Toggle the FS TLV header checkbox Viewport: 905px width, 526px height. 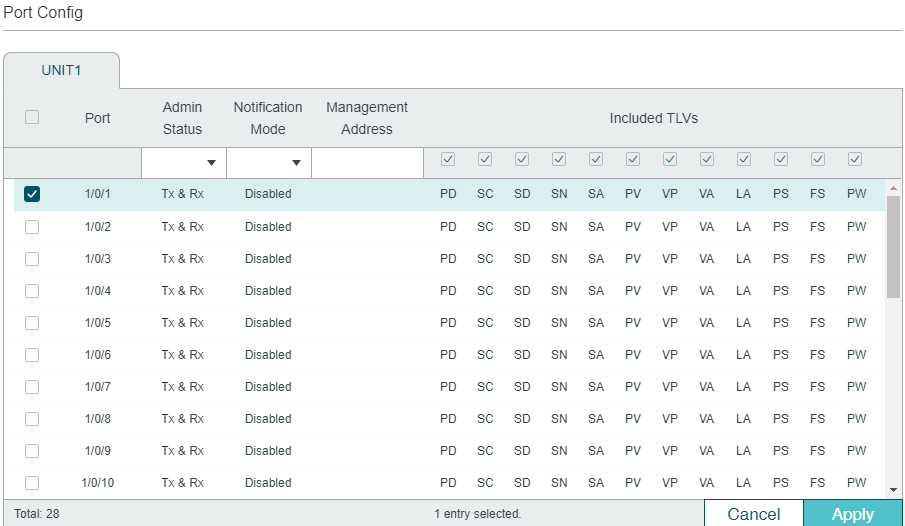point(818,159)
